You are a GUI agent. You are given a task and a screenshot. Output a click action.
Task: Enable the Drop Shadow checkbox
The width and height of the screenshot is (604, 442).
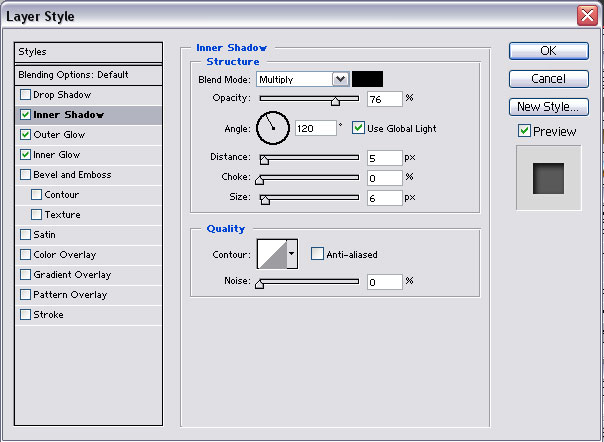[x=25, y=95]
